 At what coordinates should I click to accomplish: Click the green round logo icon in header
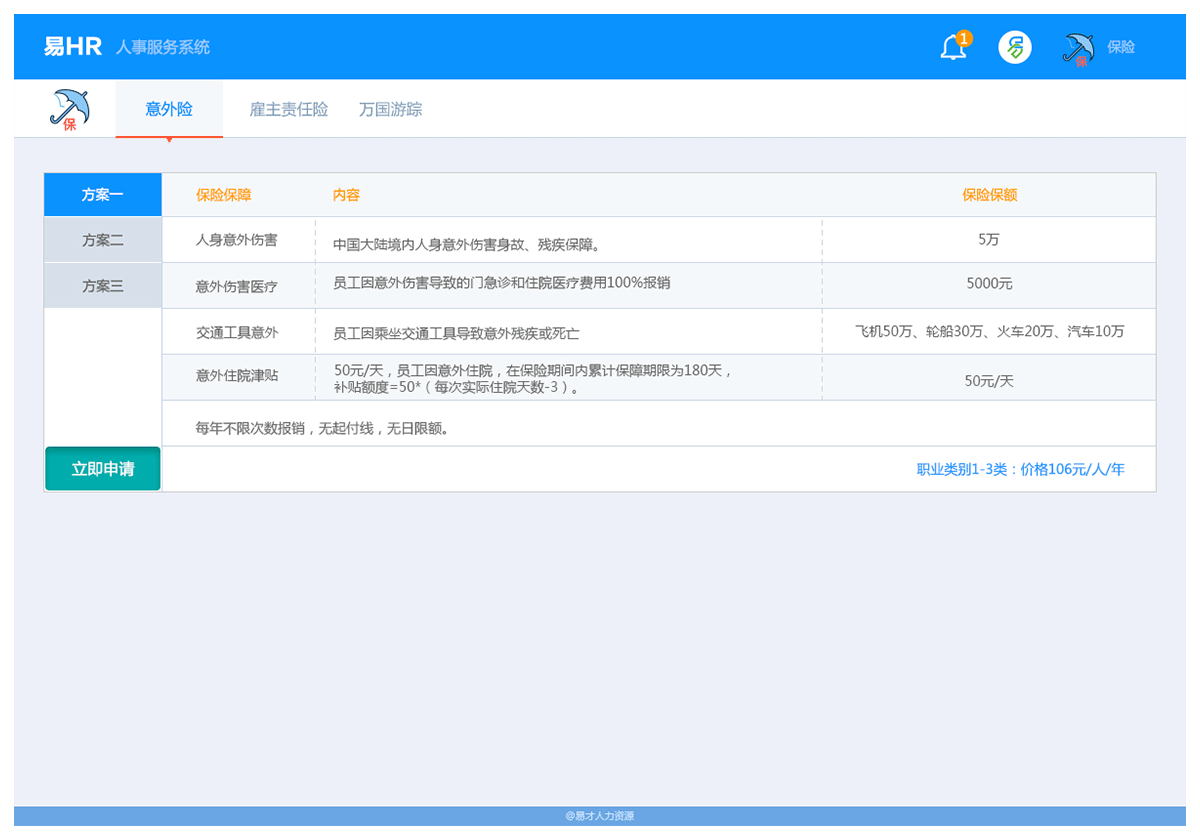pos(1015,47)
